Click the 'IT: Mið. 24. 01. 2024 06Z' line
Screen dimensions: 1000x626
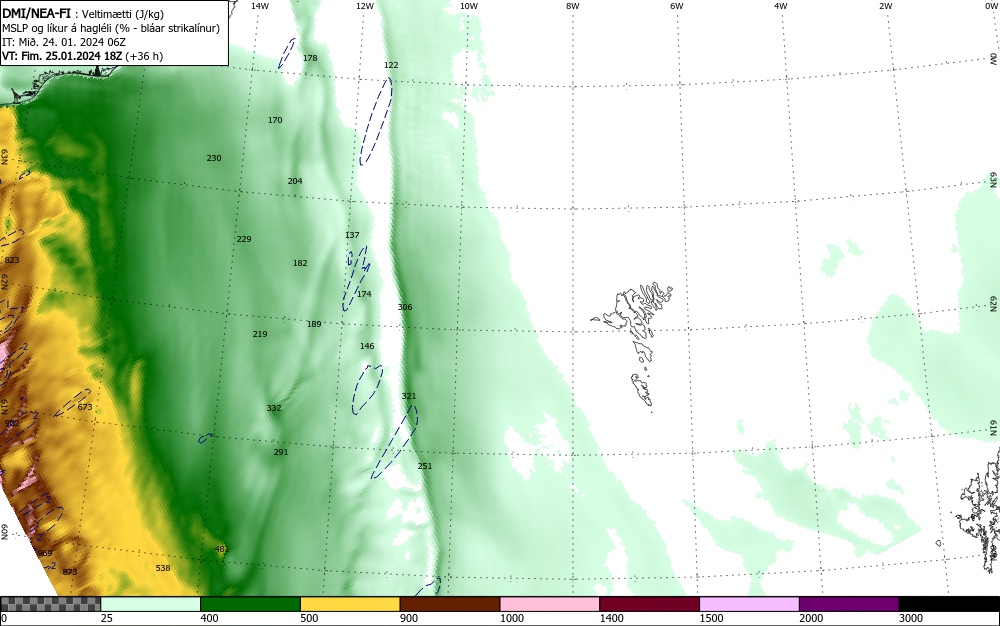(x=64, y=42)
